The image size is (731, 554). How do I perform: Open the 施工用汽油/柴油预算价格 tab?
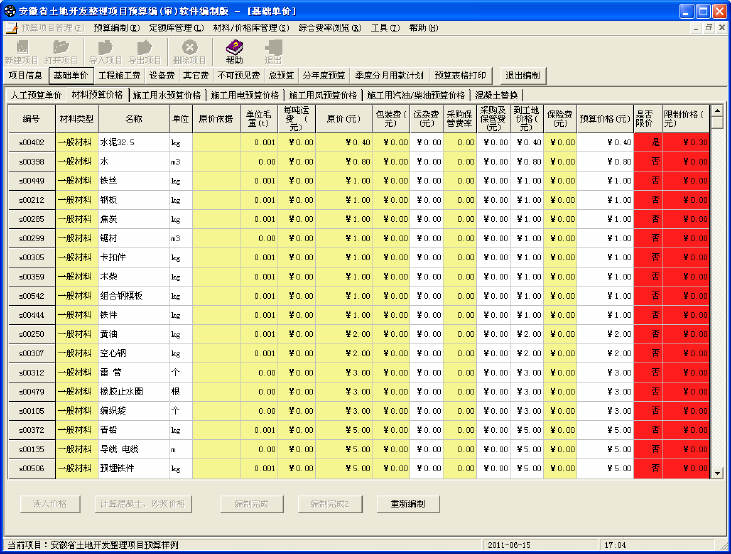coord(416,95)
